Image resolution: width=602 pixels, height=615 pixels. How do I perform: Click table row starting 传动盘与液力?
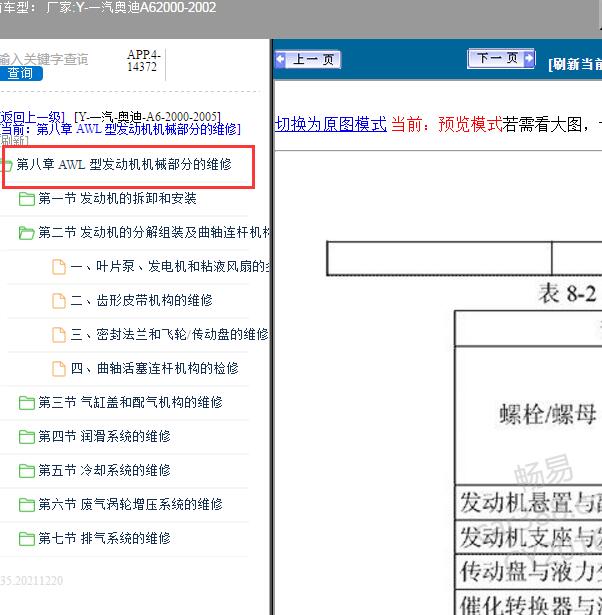(528, 571)
